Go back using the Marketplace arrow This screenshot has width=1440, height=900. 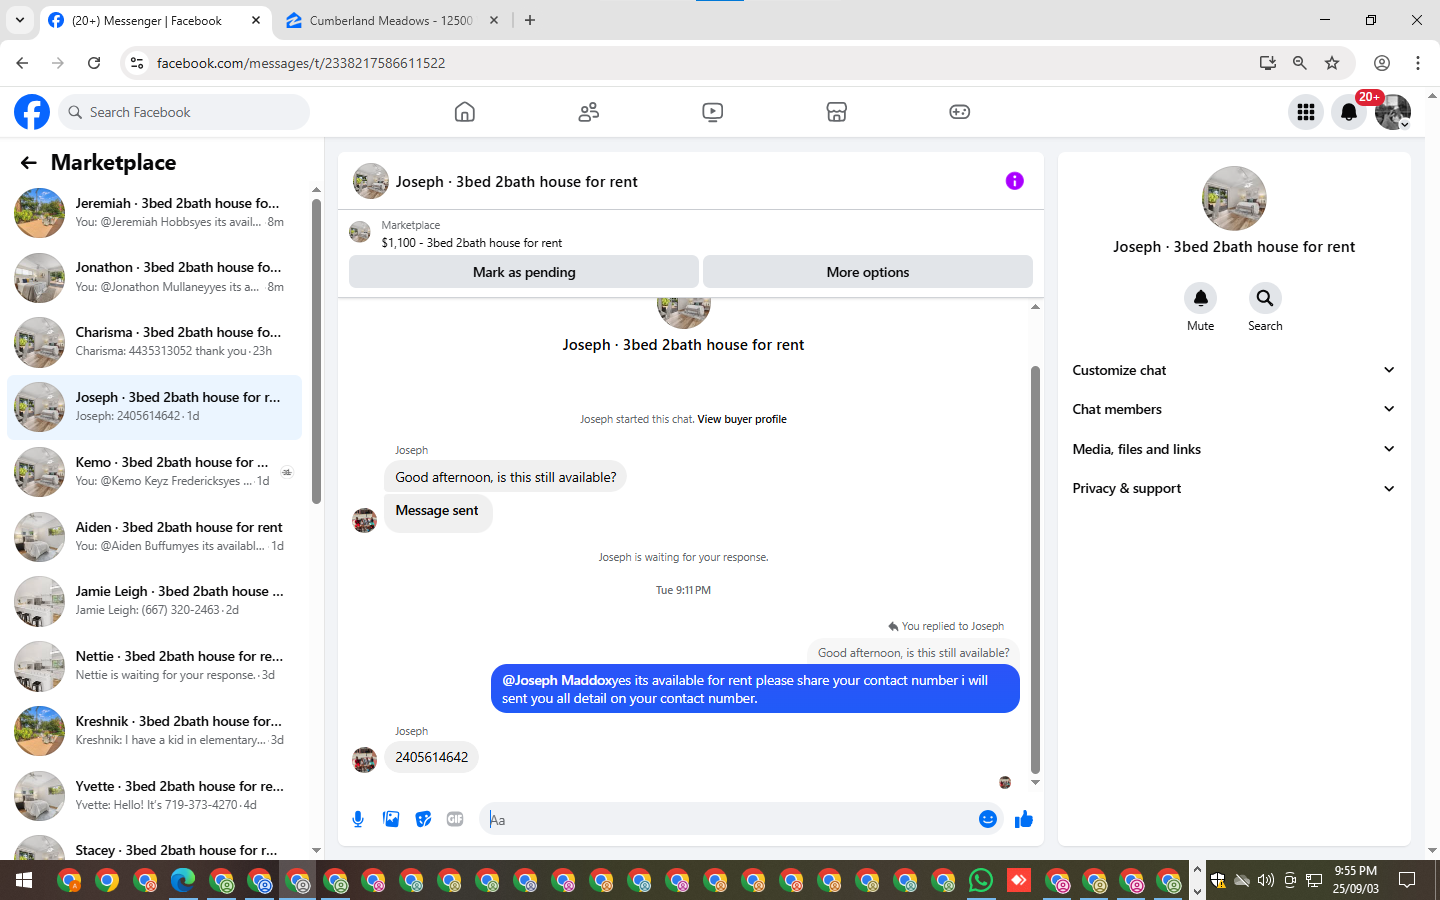[x=28, y=163]
